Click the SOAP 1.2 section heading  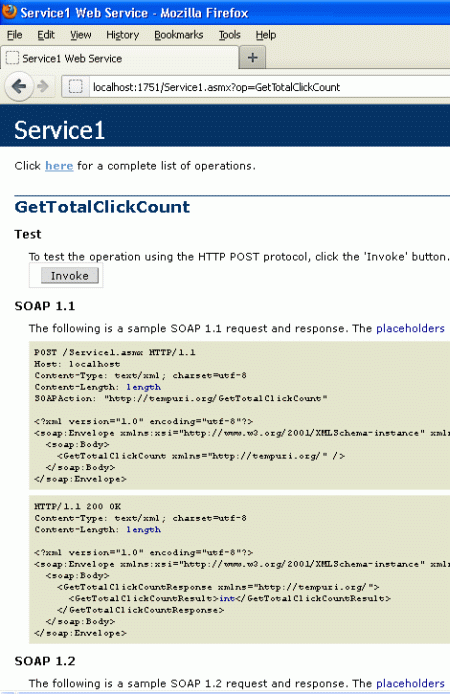(45, 661)
